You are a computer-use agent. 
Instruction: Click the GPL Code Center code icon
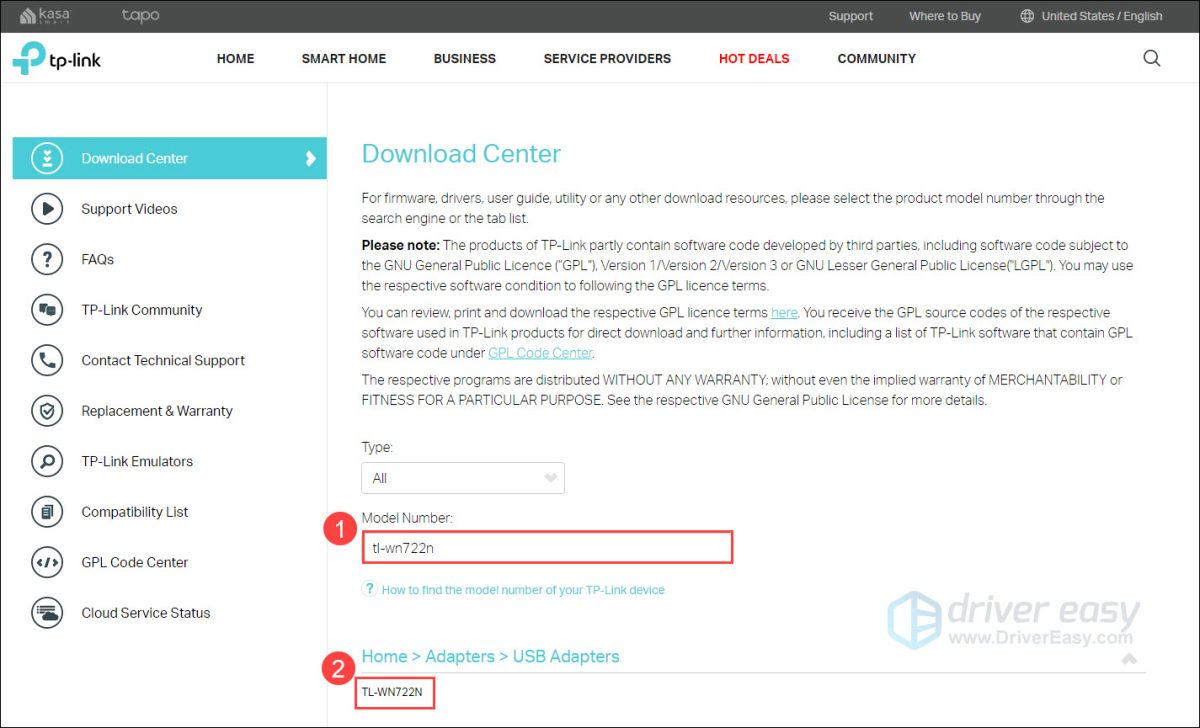point(47,562)
